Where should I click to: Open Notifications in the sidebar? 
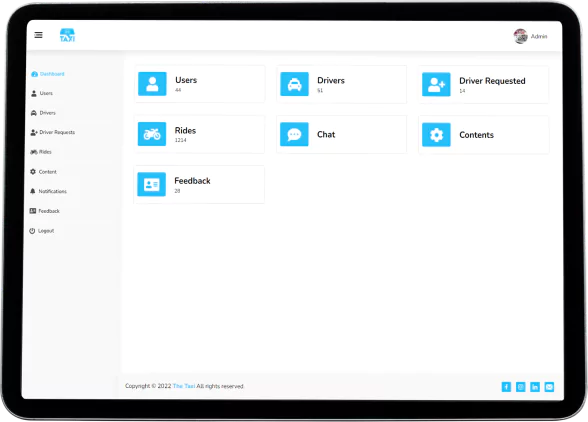point(48,191)
